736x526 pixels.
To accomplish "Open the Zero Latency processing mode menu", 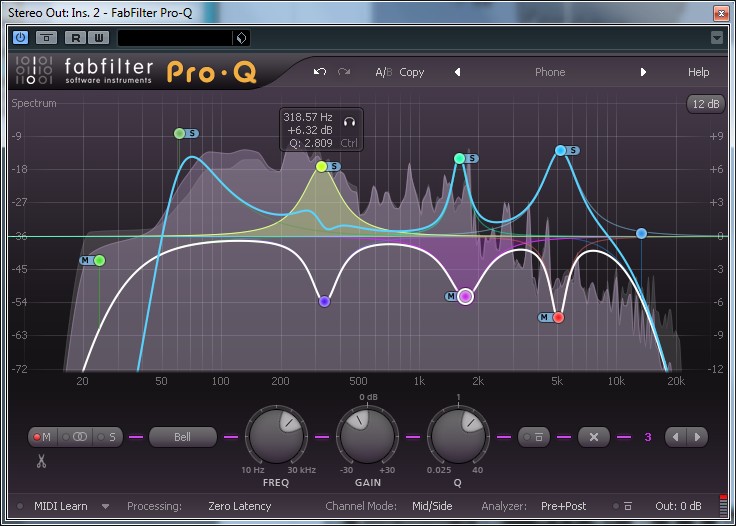I will pos(240,506).
